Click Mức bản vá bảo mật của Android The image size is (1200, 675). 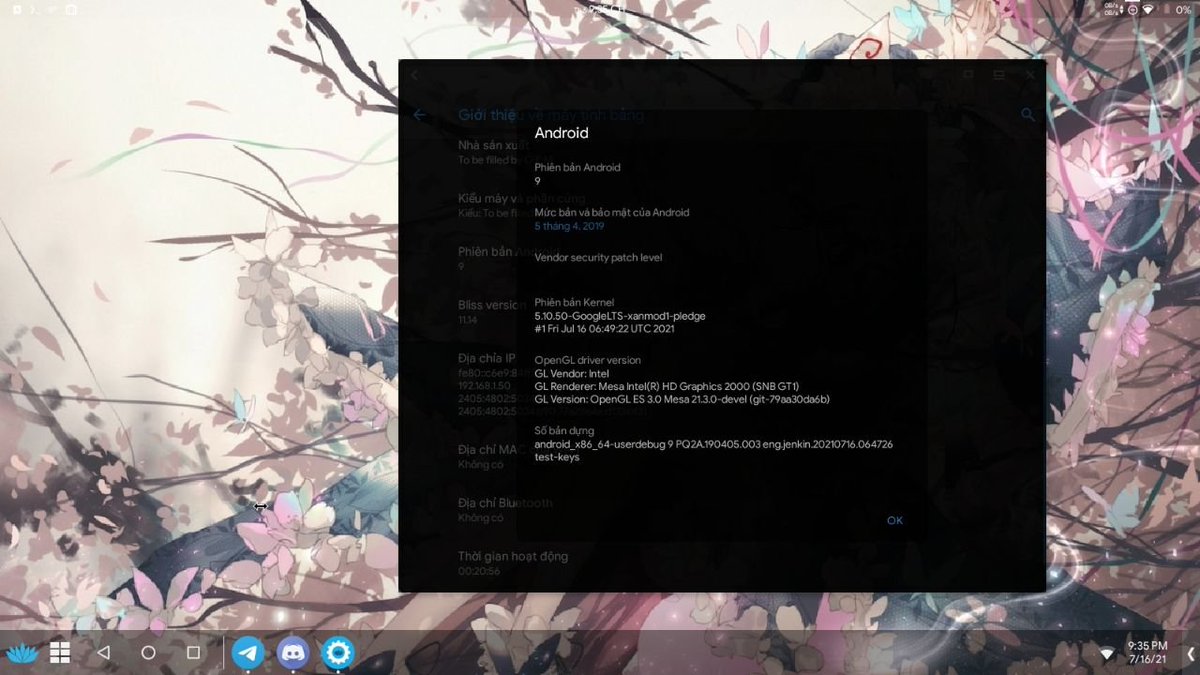(x=611, y=212)
